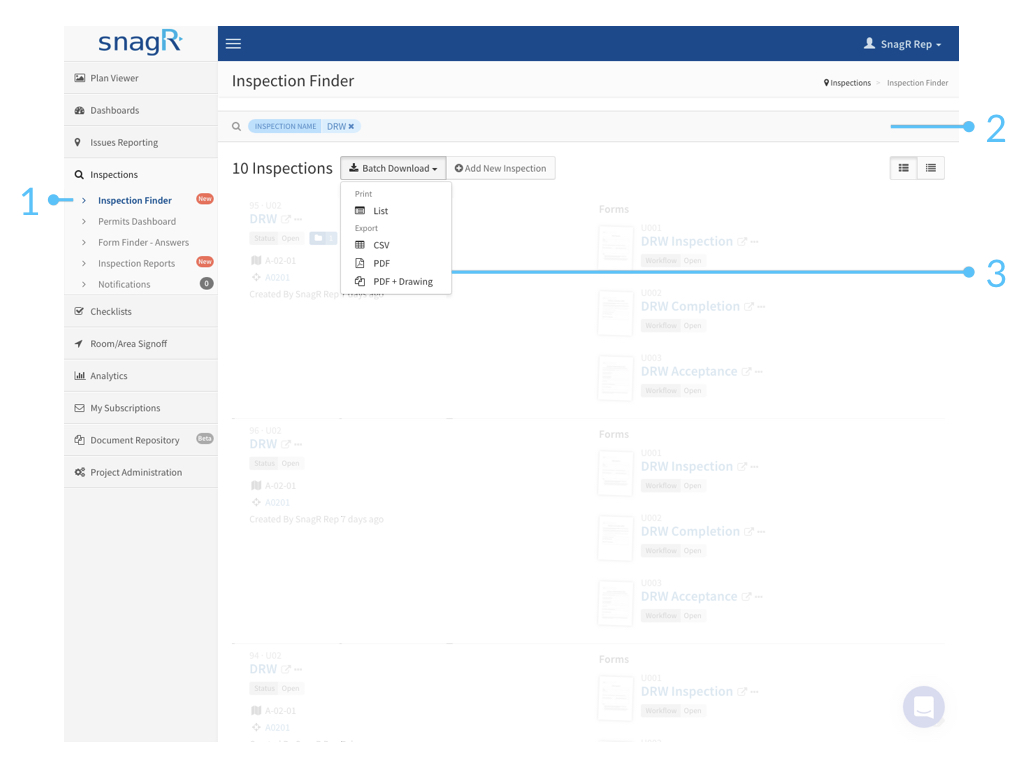1024x768 pixels.
Task: Open Document Repository
Action: [x=141, y=440]
